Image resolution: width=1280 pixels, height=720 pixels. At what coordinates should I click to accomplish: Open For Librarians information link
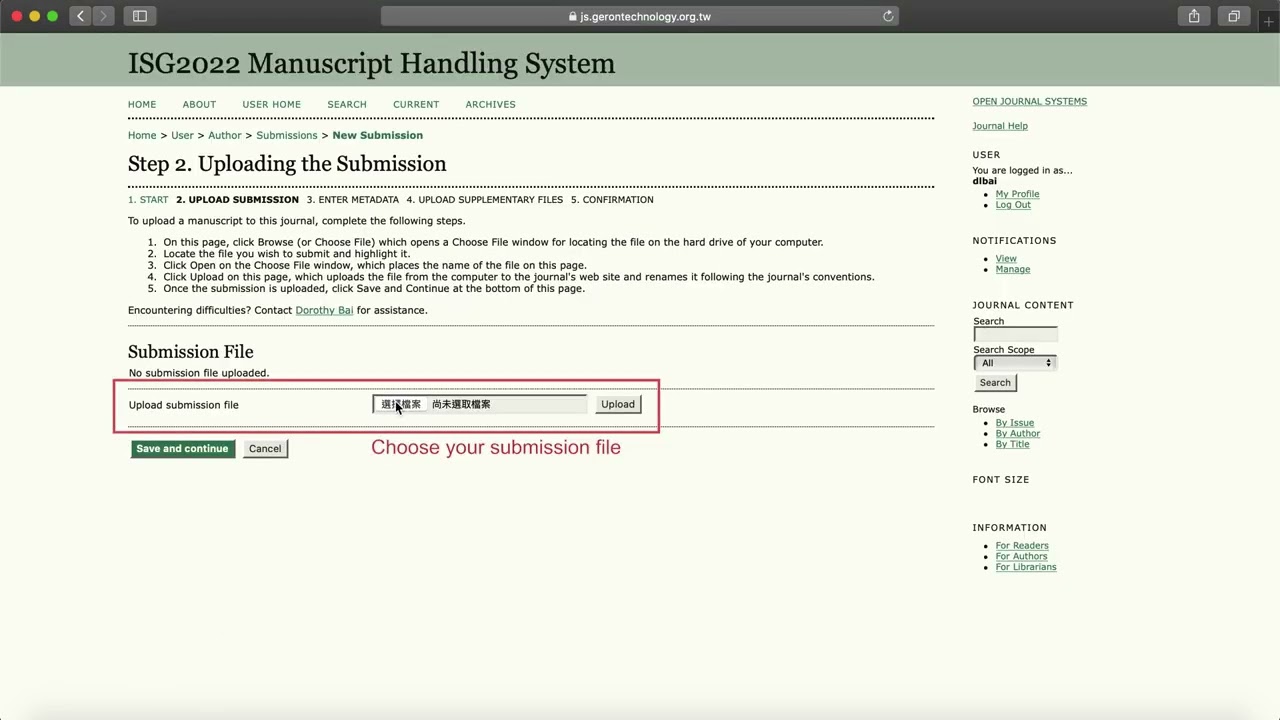click(x=1026, y=567)
